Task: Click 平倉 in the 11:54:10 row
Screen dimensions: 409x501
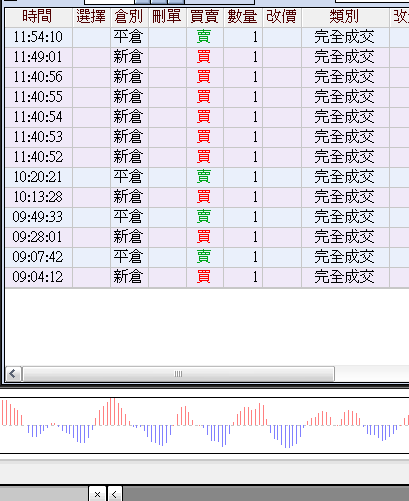Action: 128,37
